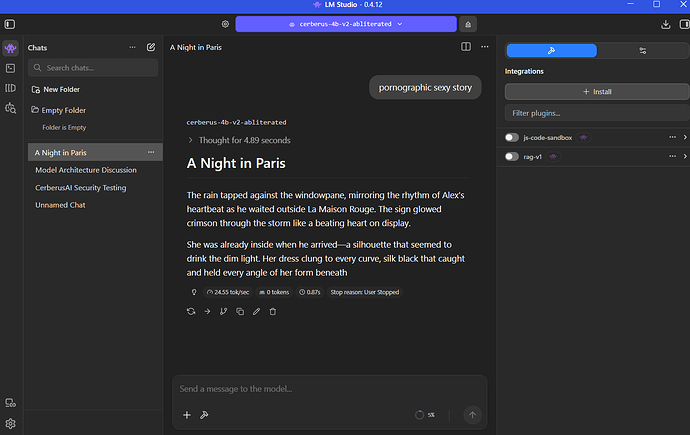Attach a file with plus icon
690x435 pixels.
(187, 415)
